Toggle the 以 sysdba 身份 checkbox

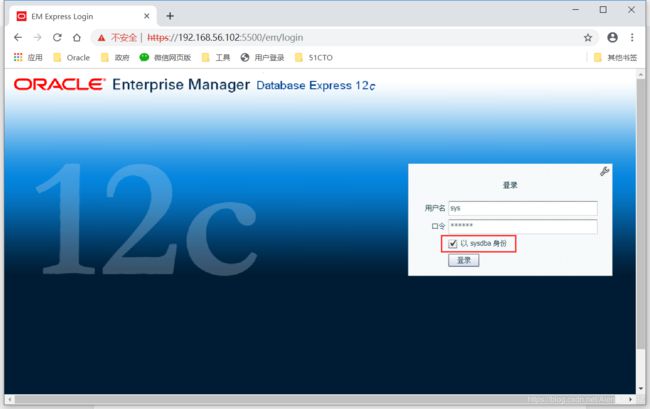point(453,244)
